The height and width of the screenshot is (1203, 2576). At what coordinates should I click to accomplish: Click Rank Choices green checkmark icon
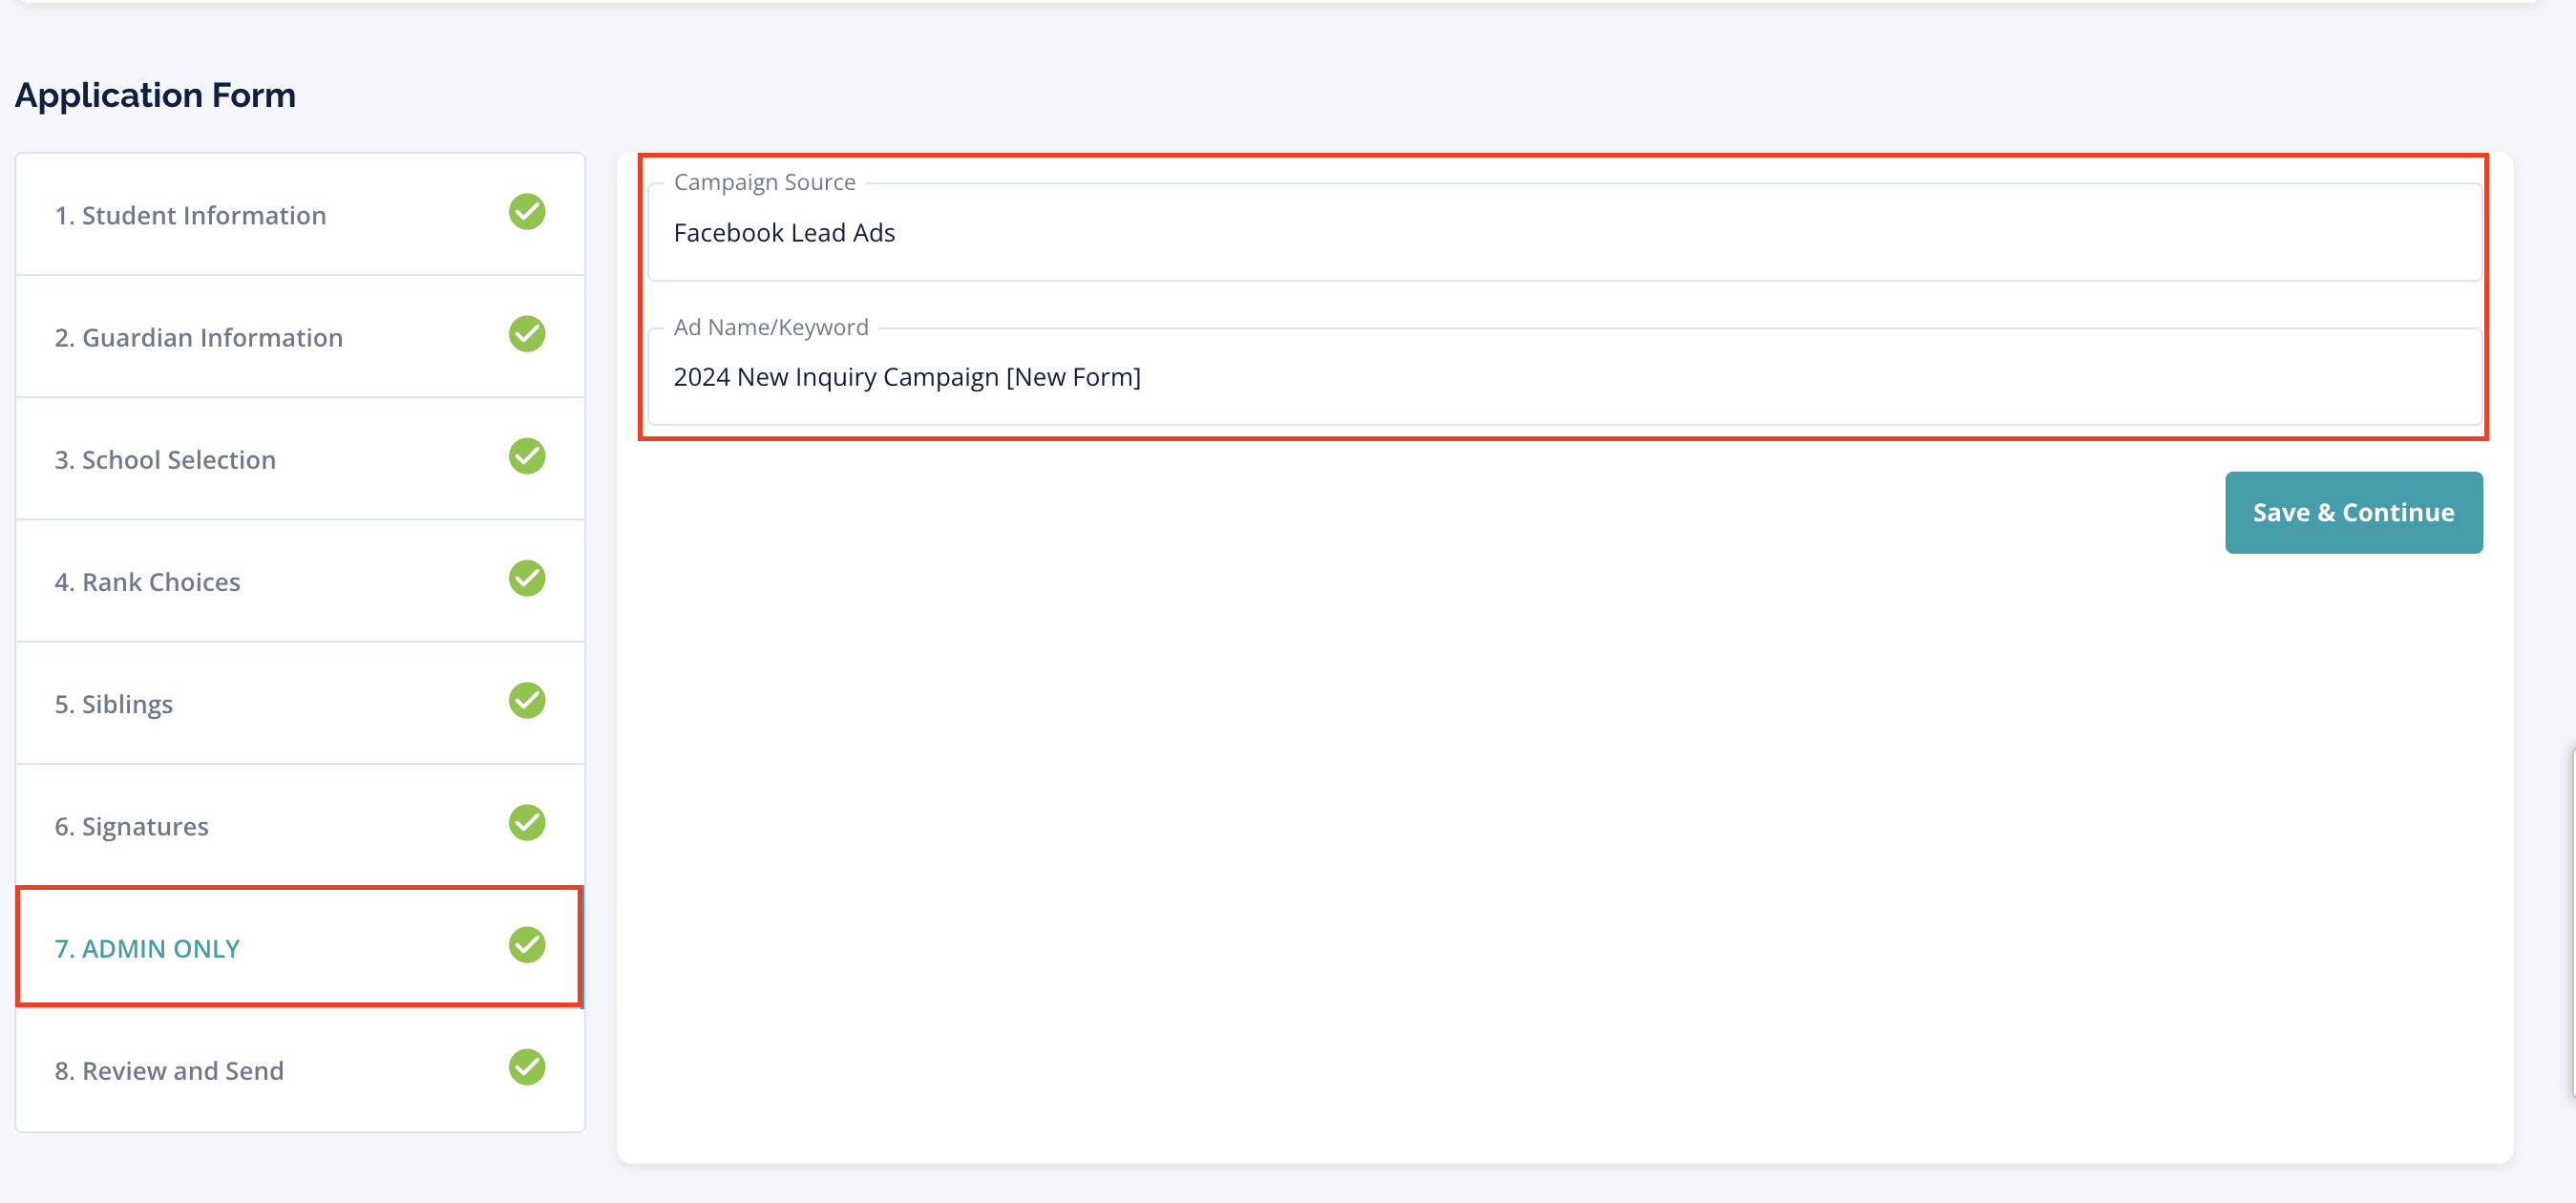pyautogui.click(x=527, y=578)
